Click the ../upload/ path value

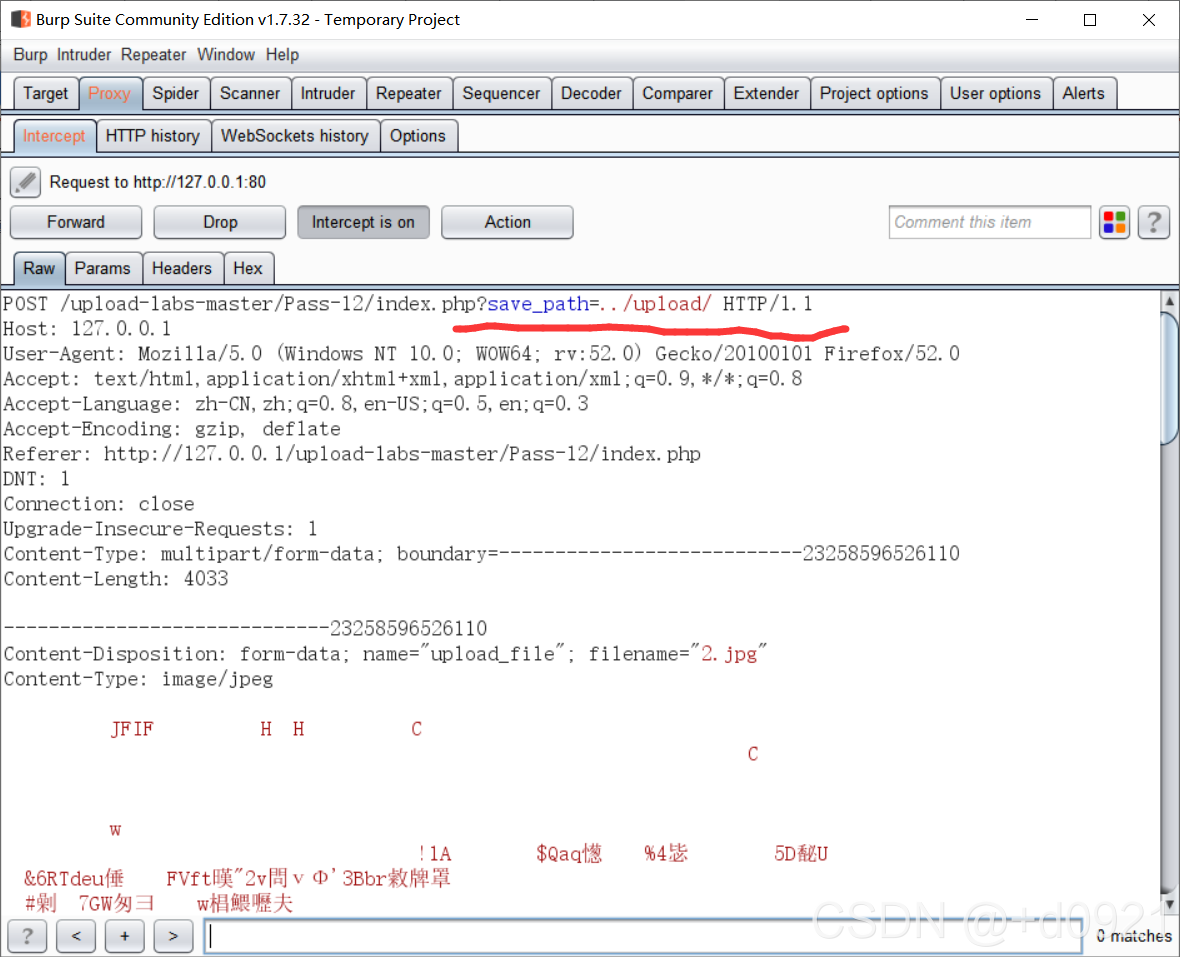pyautogui.click(x=655, y=304)
